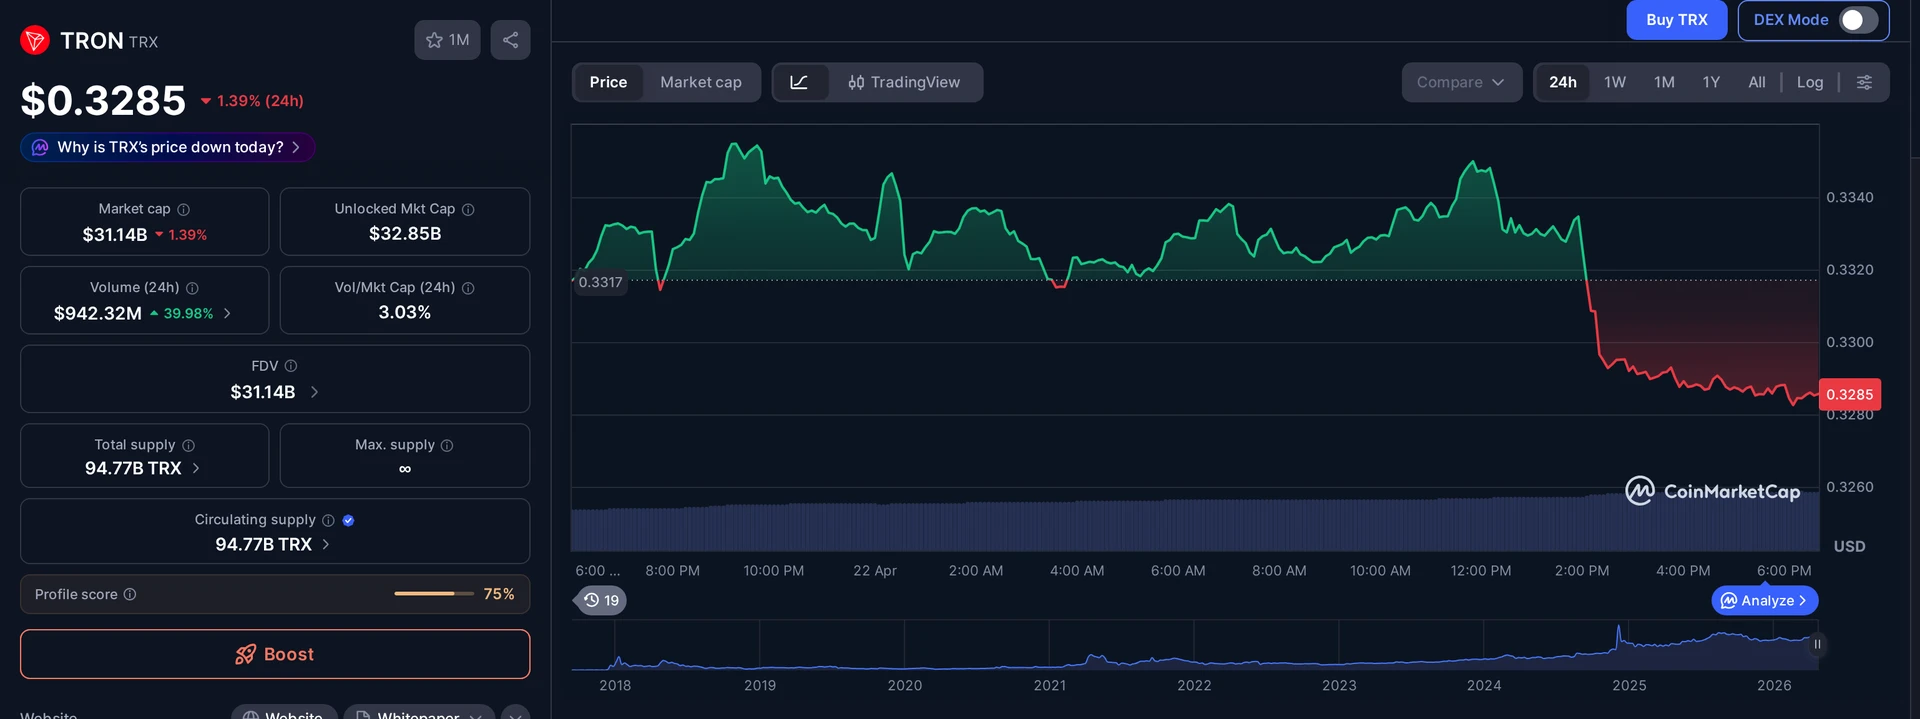1920x719 pixels.
Task: Toggle DEX Mode switch
Action: point(1858,20)
